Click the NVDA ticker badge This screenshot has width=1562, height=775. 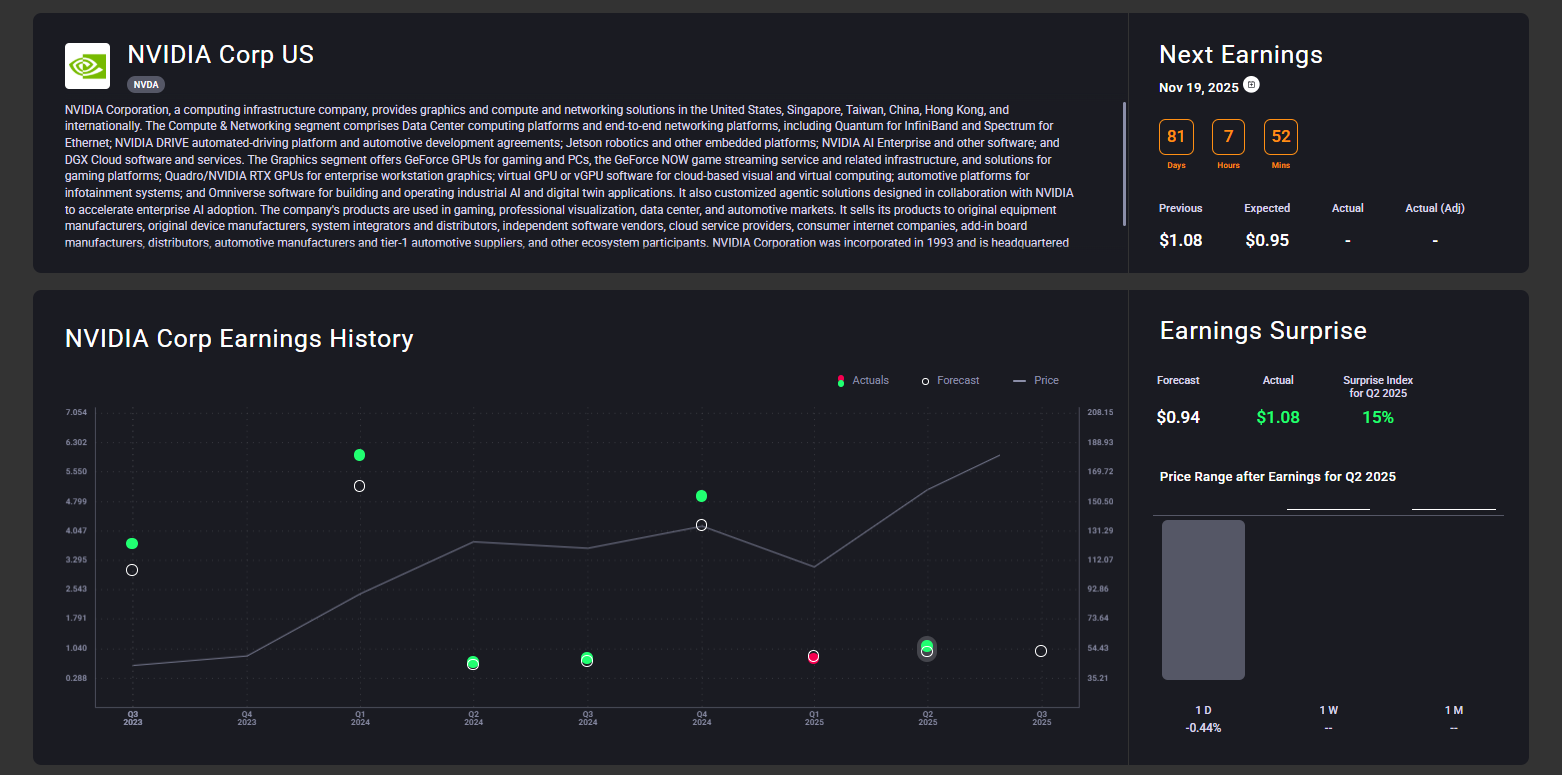[x=146, y=85]
